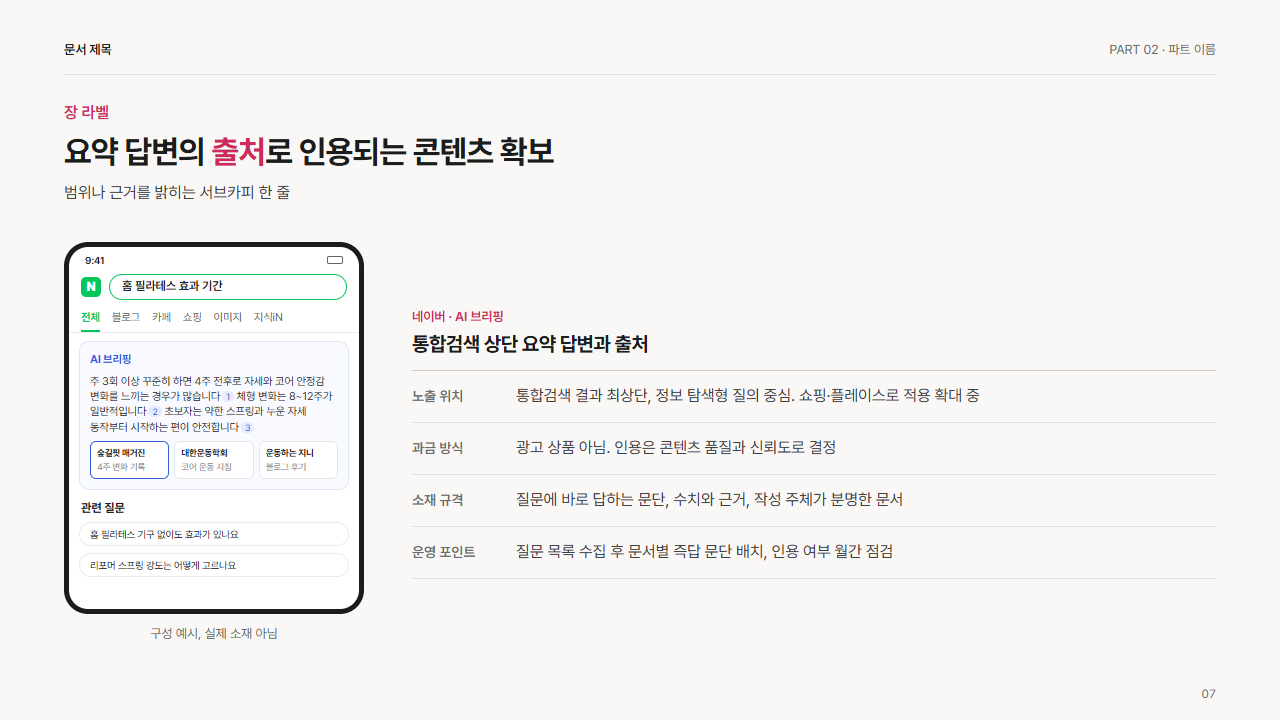
Task: Click the text starting 질문 목록 수집 후
Action: (x=704, y=552)
